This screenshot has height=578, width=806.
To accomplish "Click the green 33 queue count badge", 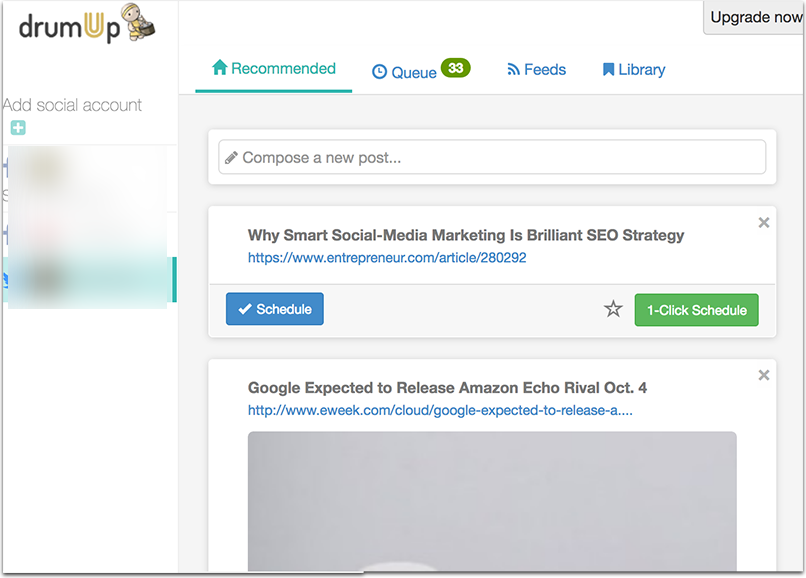I will pyautogui.click(x=455, y=68).
